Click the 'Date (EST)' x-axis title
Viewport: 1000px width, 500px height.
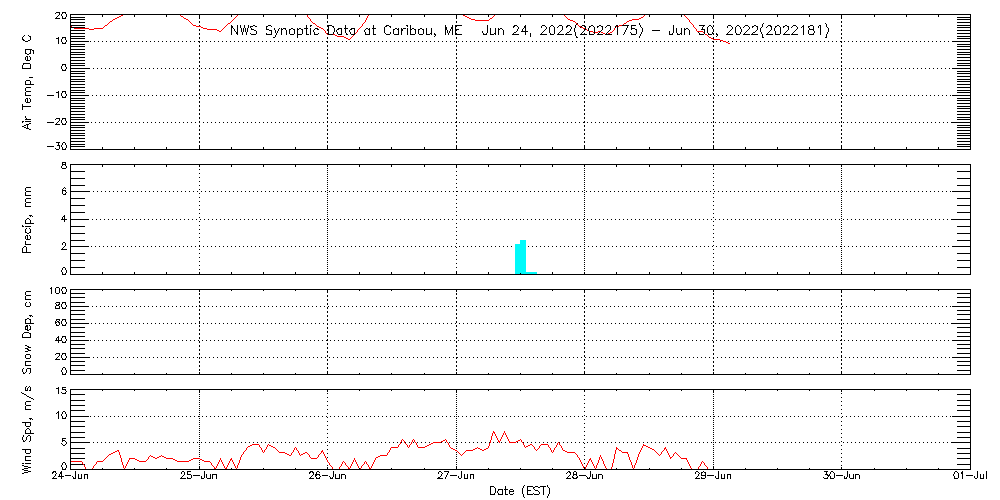tap(520, 491)
